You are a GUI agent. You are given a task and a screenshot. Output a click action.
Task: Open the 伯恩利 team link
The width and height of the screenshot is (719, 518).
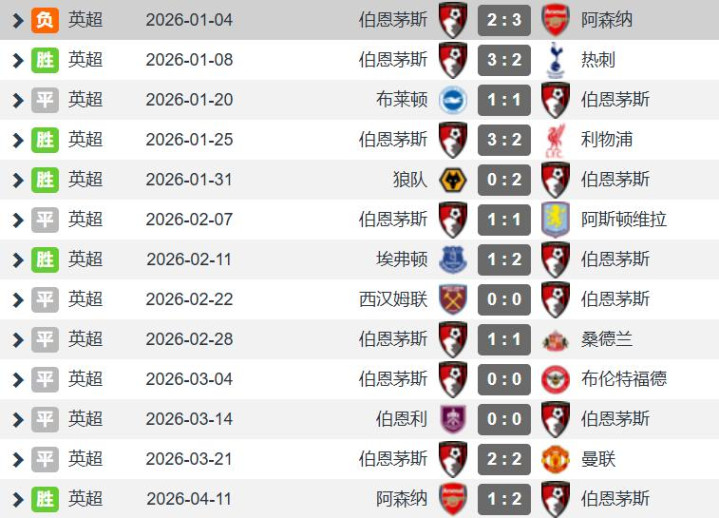pyautogui.click(x=402, y=419)
